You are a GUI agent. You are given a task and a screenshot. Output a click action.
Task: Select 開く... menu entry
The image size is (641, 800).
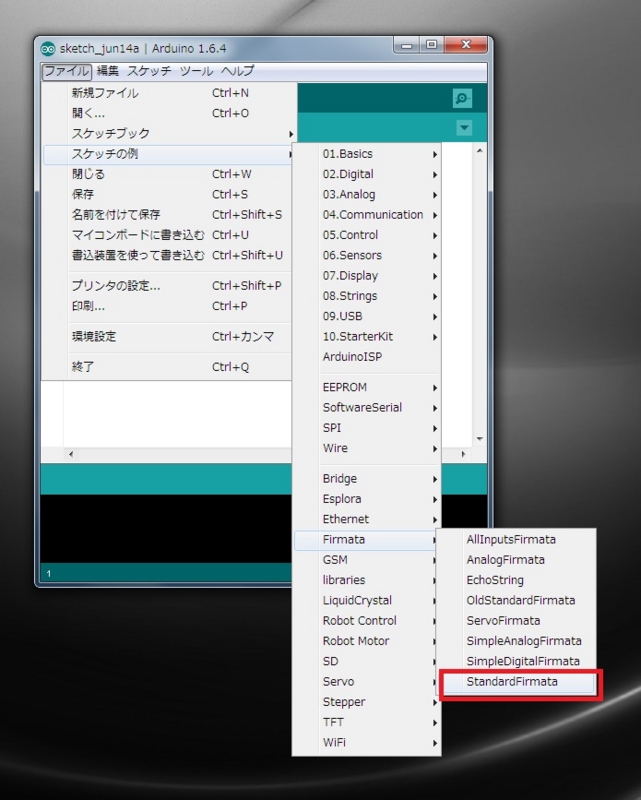pyautogui.click(x=168, y=113)
